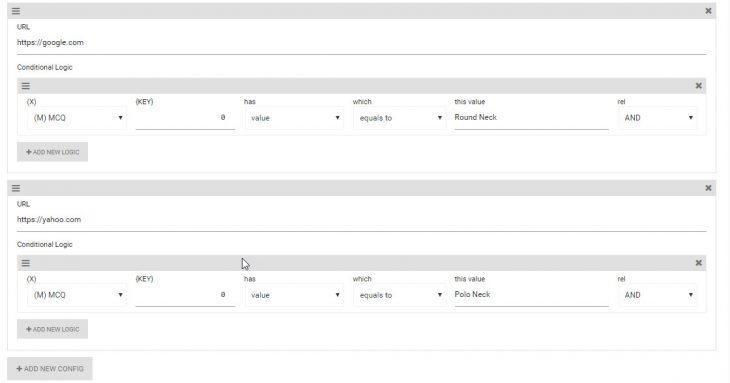Image resolution: width=730 pixels, height=383 pixels.
Task: Click Add New Logic under yahoo.com config
Action: coord(53,329)
